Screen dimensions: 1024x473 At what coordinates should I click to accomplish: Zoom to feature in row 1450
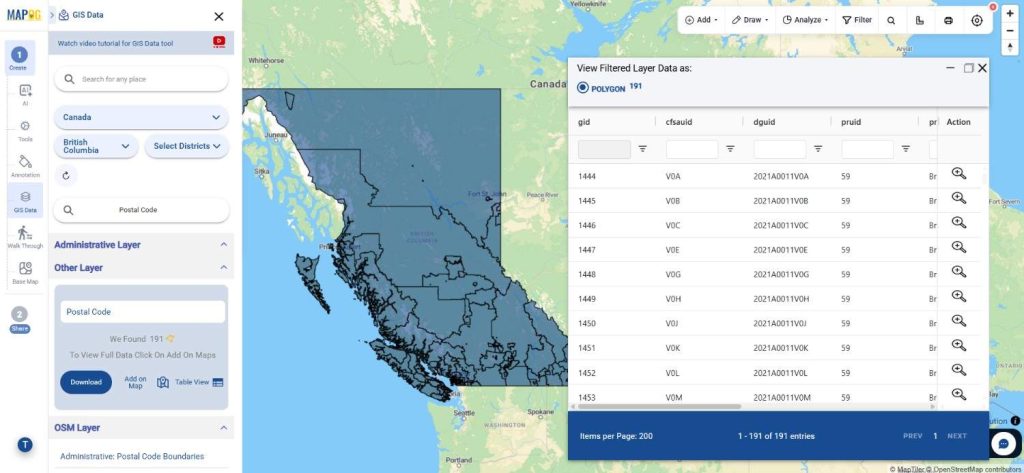(958, 321)
